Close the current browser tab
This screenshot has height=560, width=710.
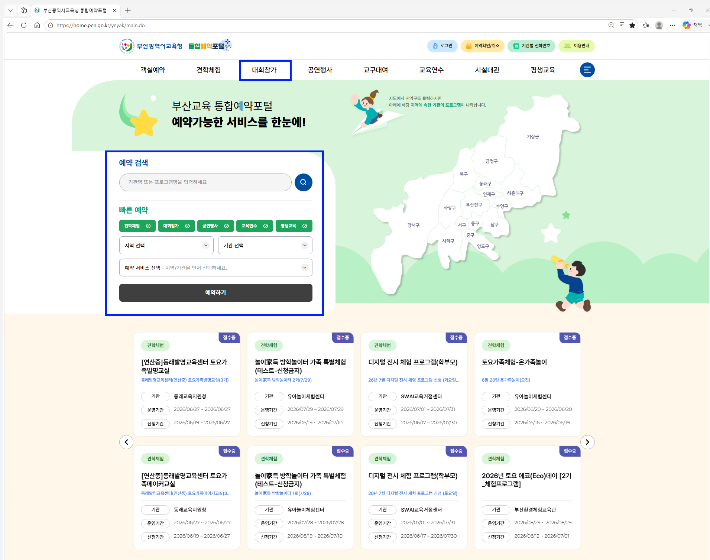pos(115,10)
